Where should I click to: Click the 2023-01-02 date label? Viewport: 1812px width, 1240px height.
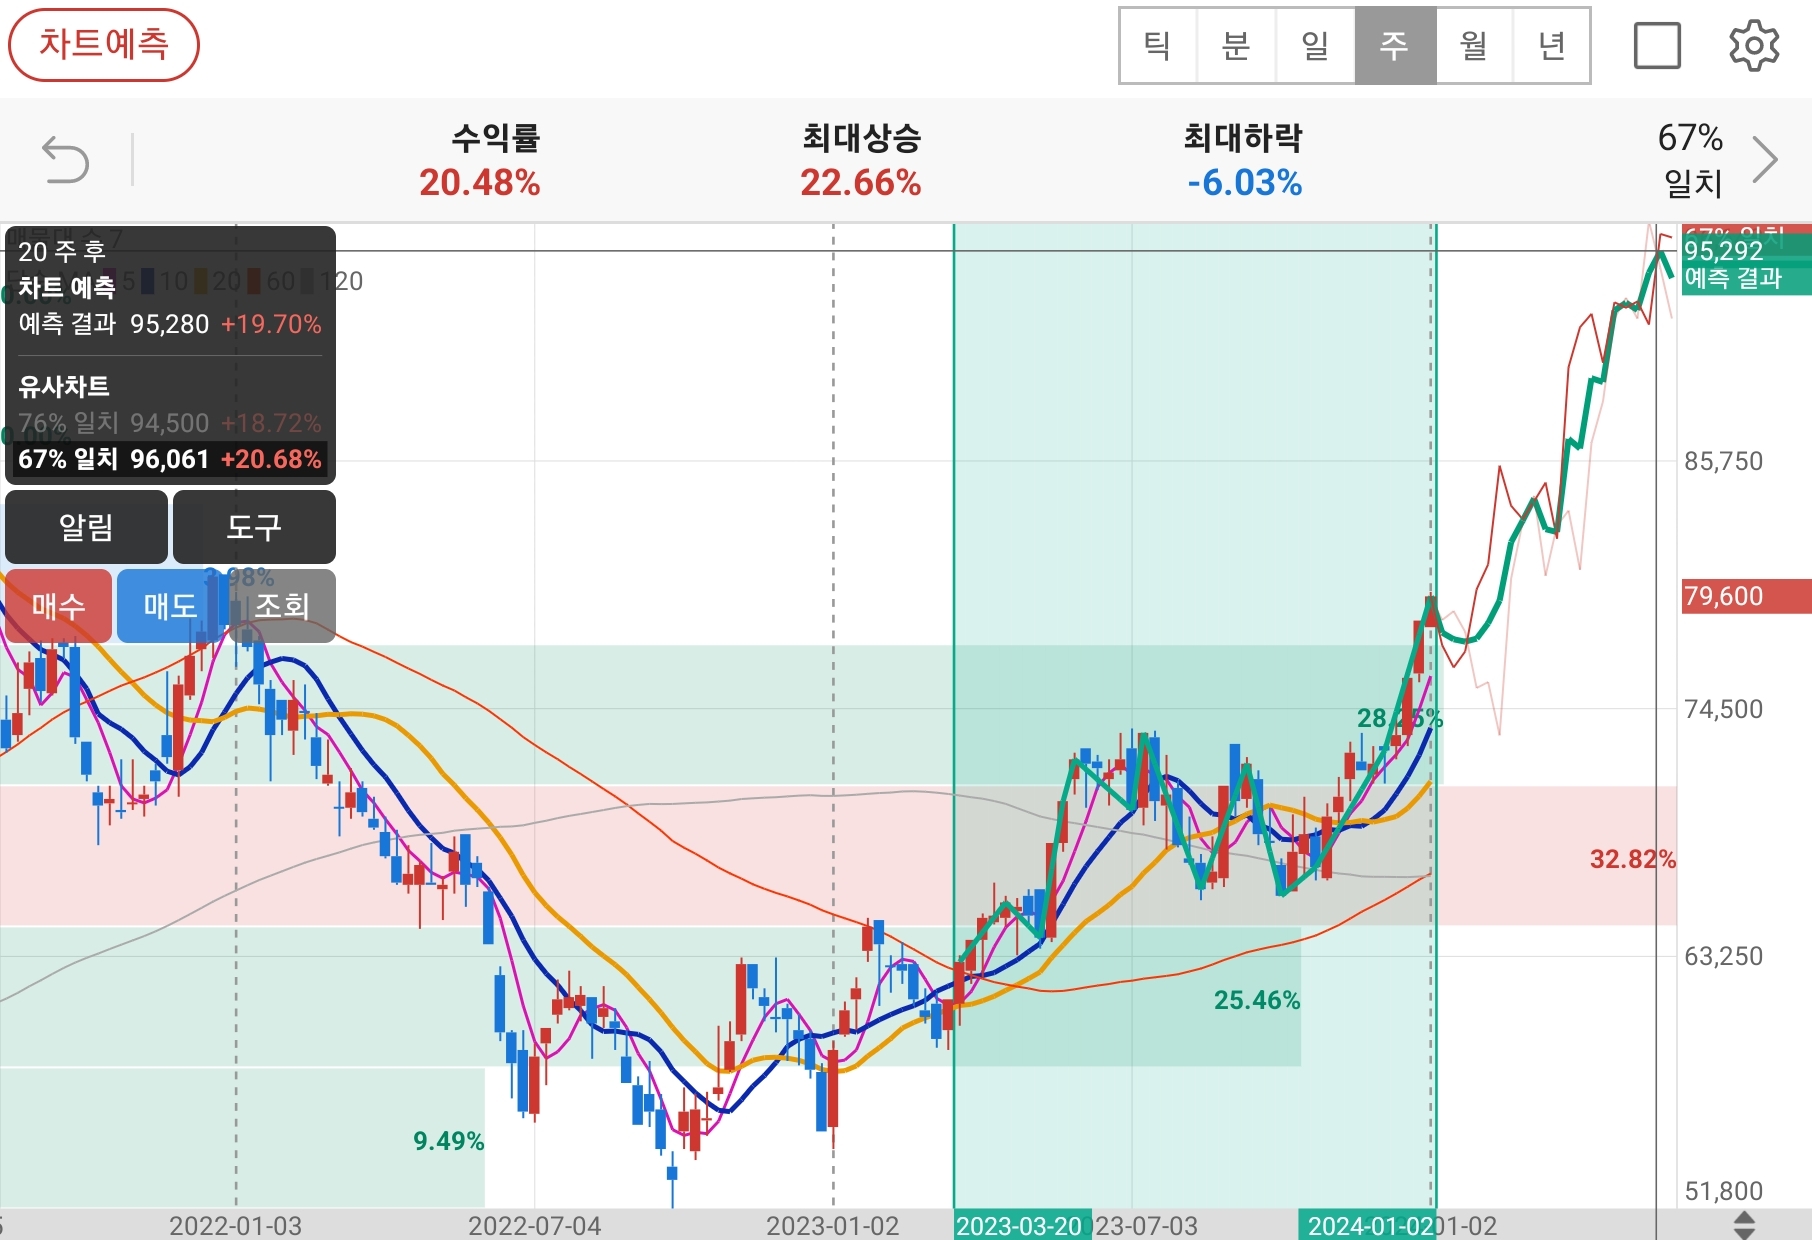point(832,1226)
